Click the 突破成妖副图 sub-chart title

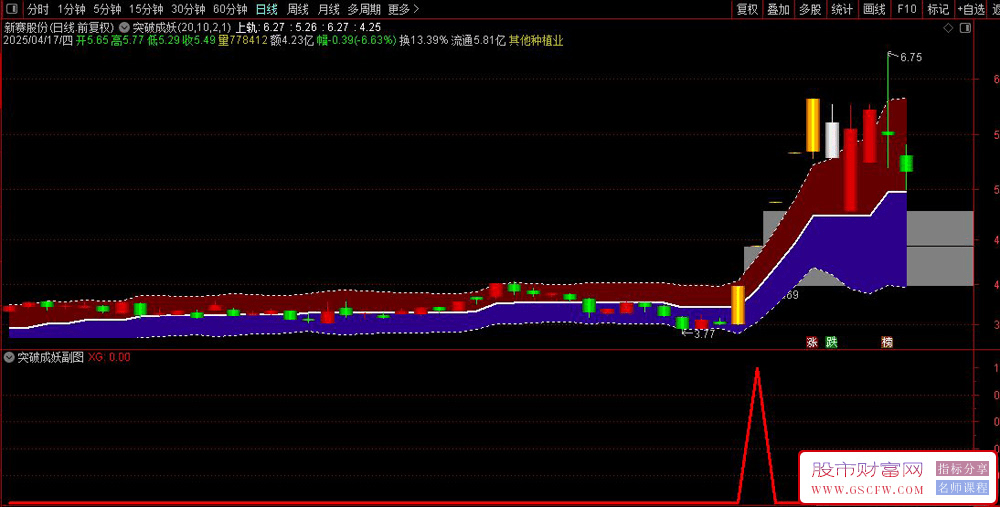(x=50, y=358)
